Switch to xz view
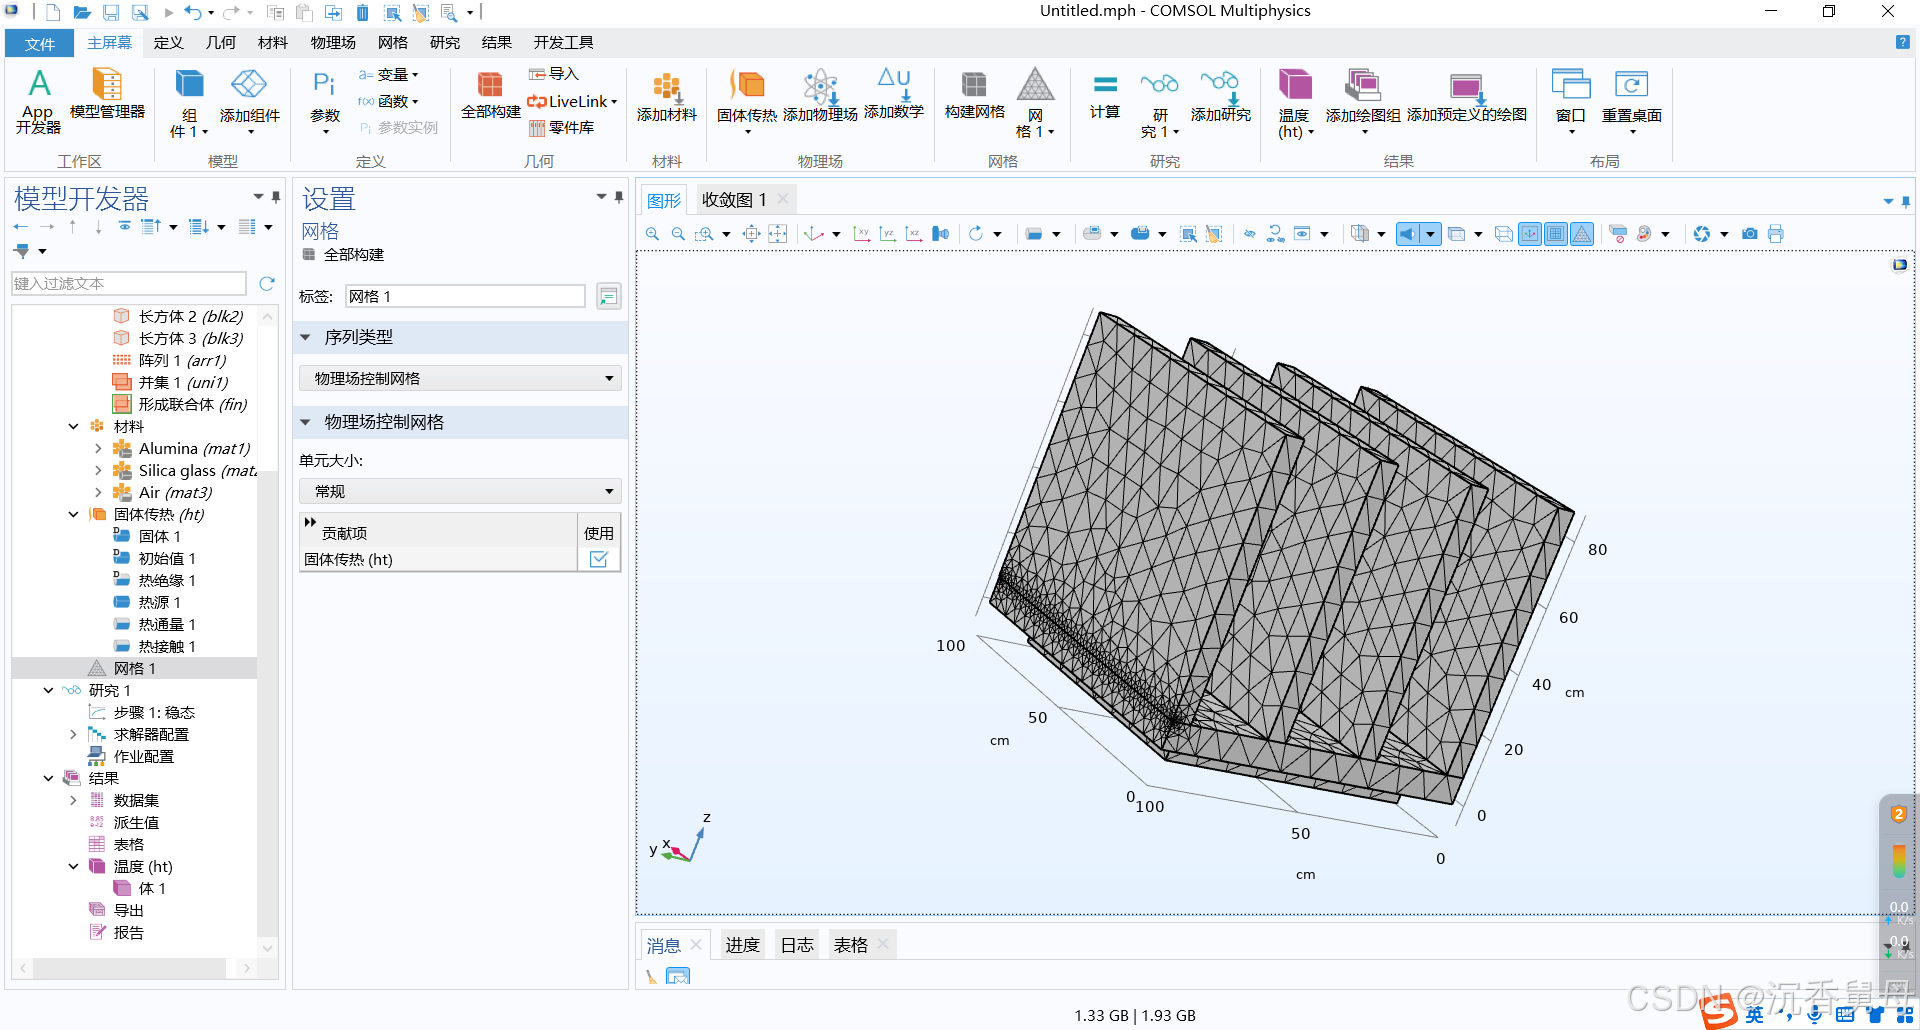The image size is (1920, 1030). click(913, 234)
